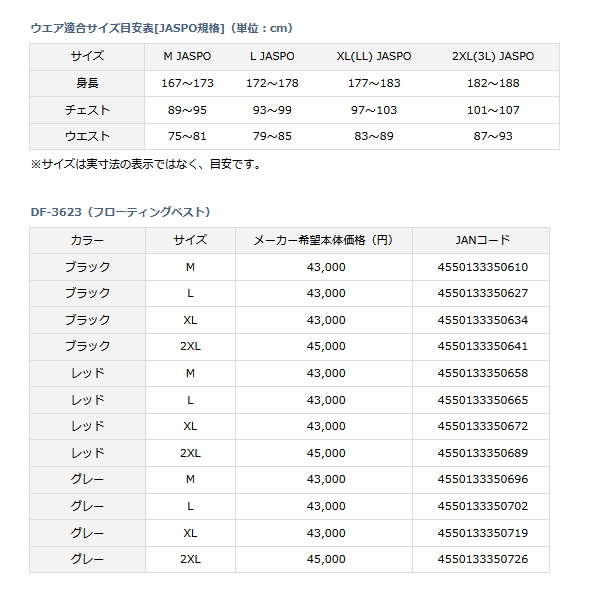Click the height value 167～173
The height and width of the screenshot is (600, 600).
click(187, 83)
